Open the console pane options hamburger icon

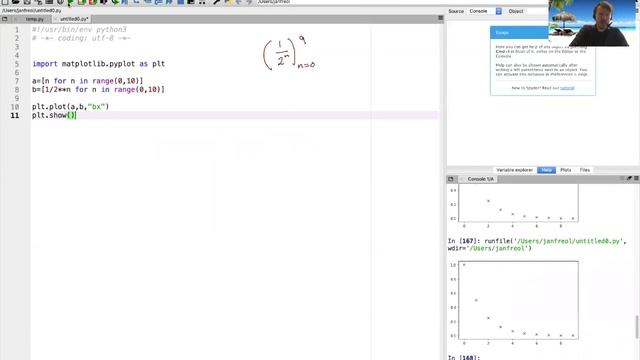[636, 178]
